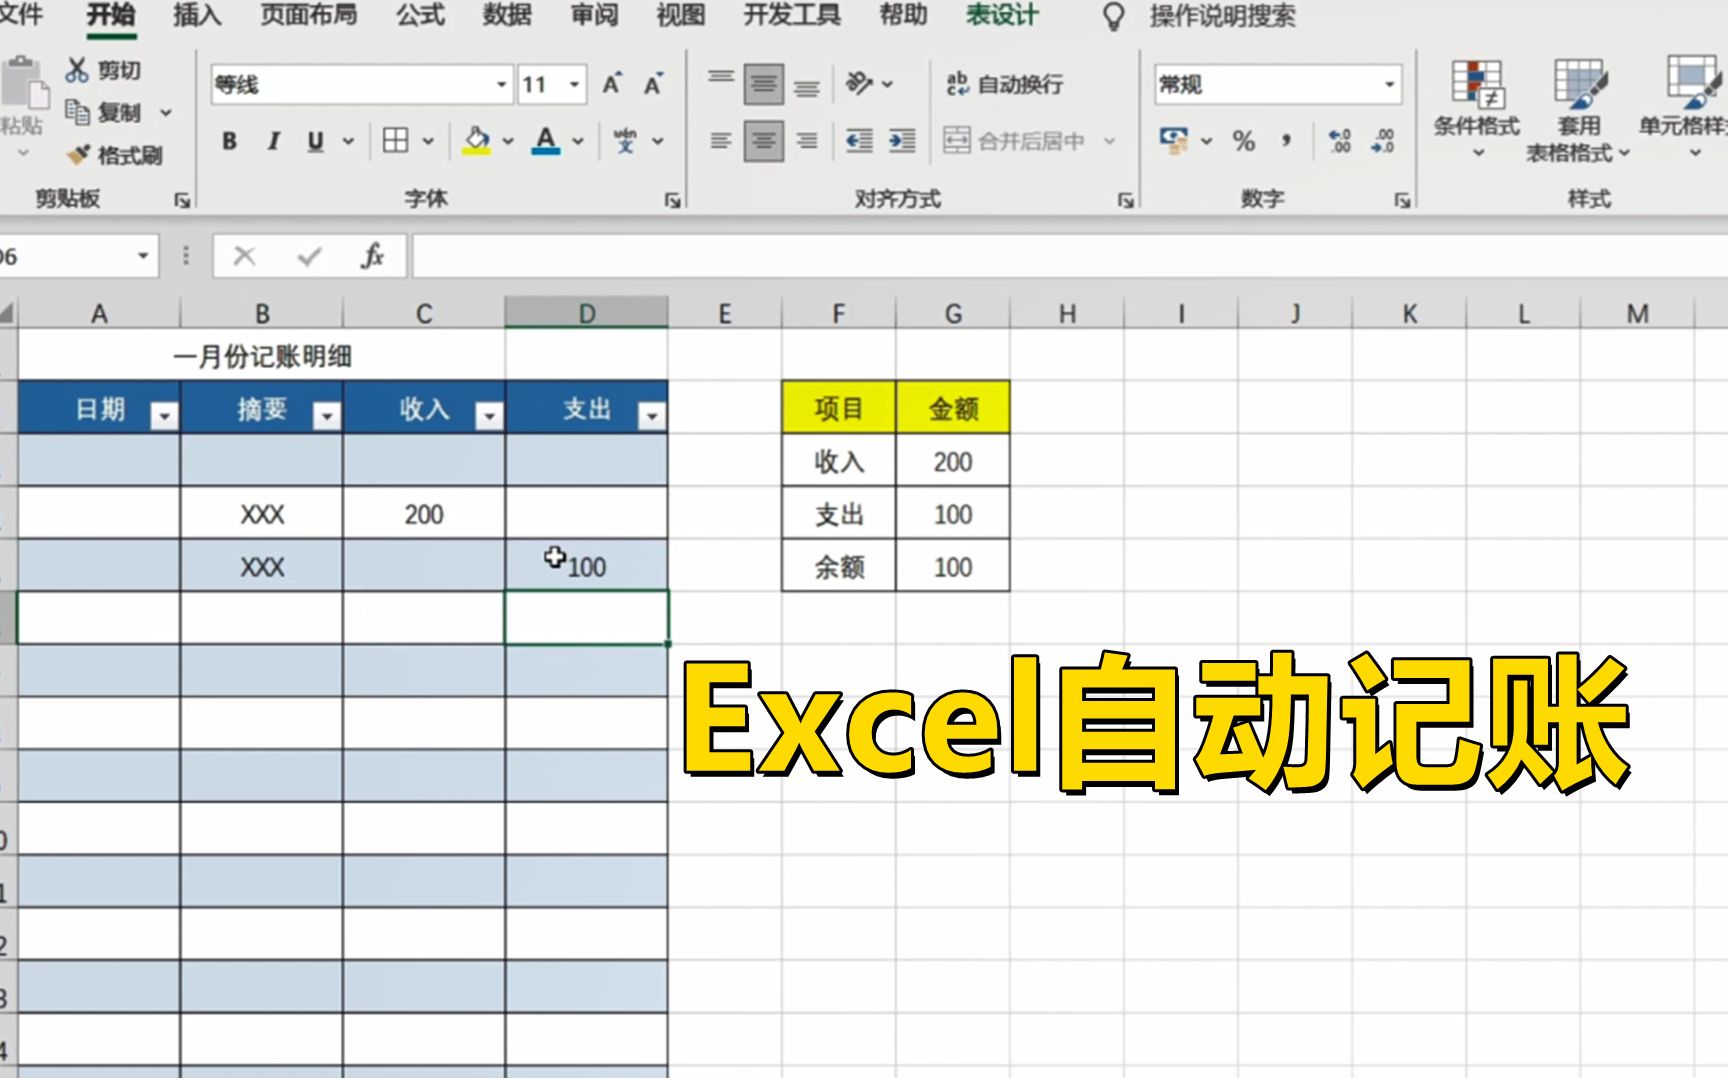This screenshot has width=1728, height=1080.
Task: Open the font name 等线 dropdown
Action: (502, 85)
